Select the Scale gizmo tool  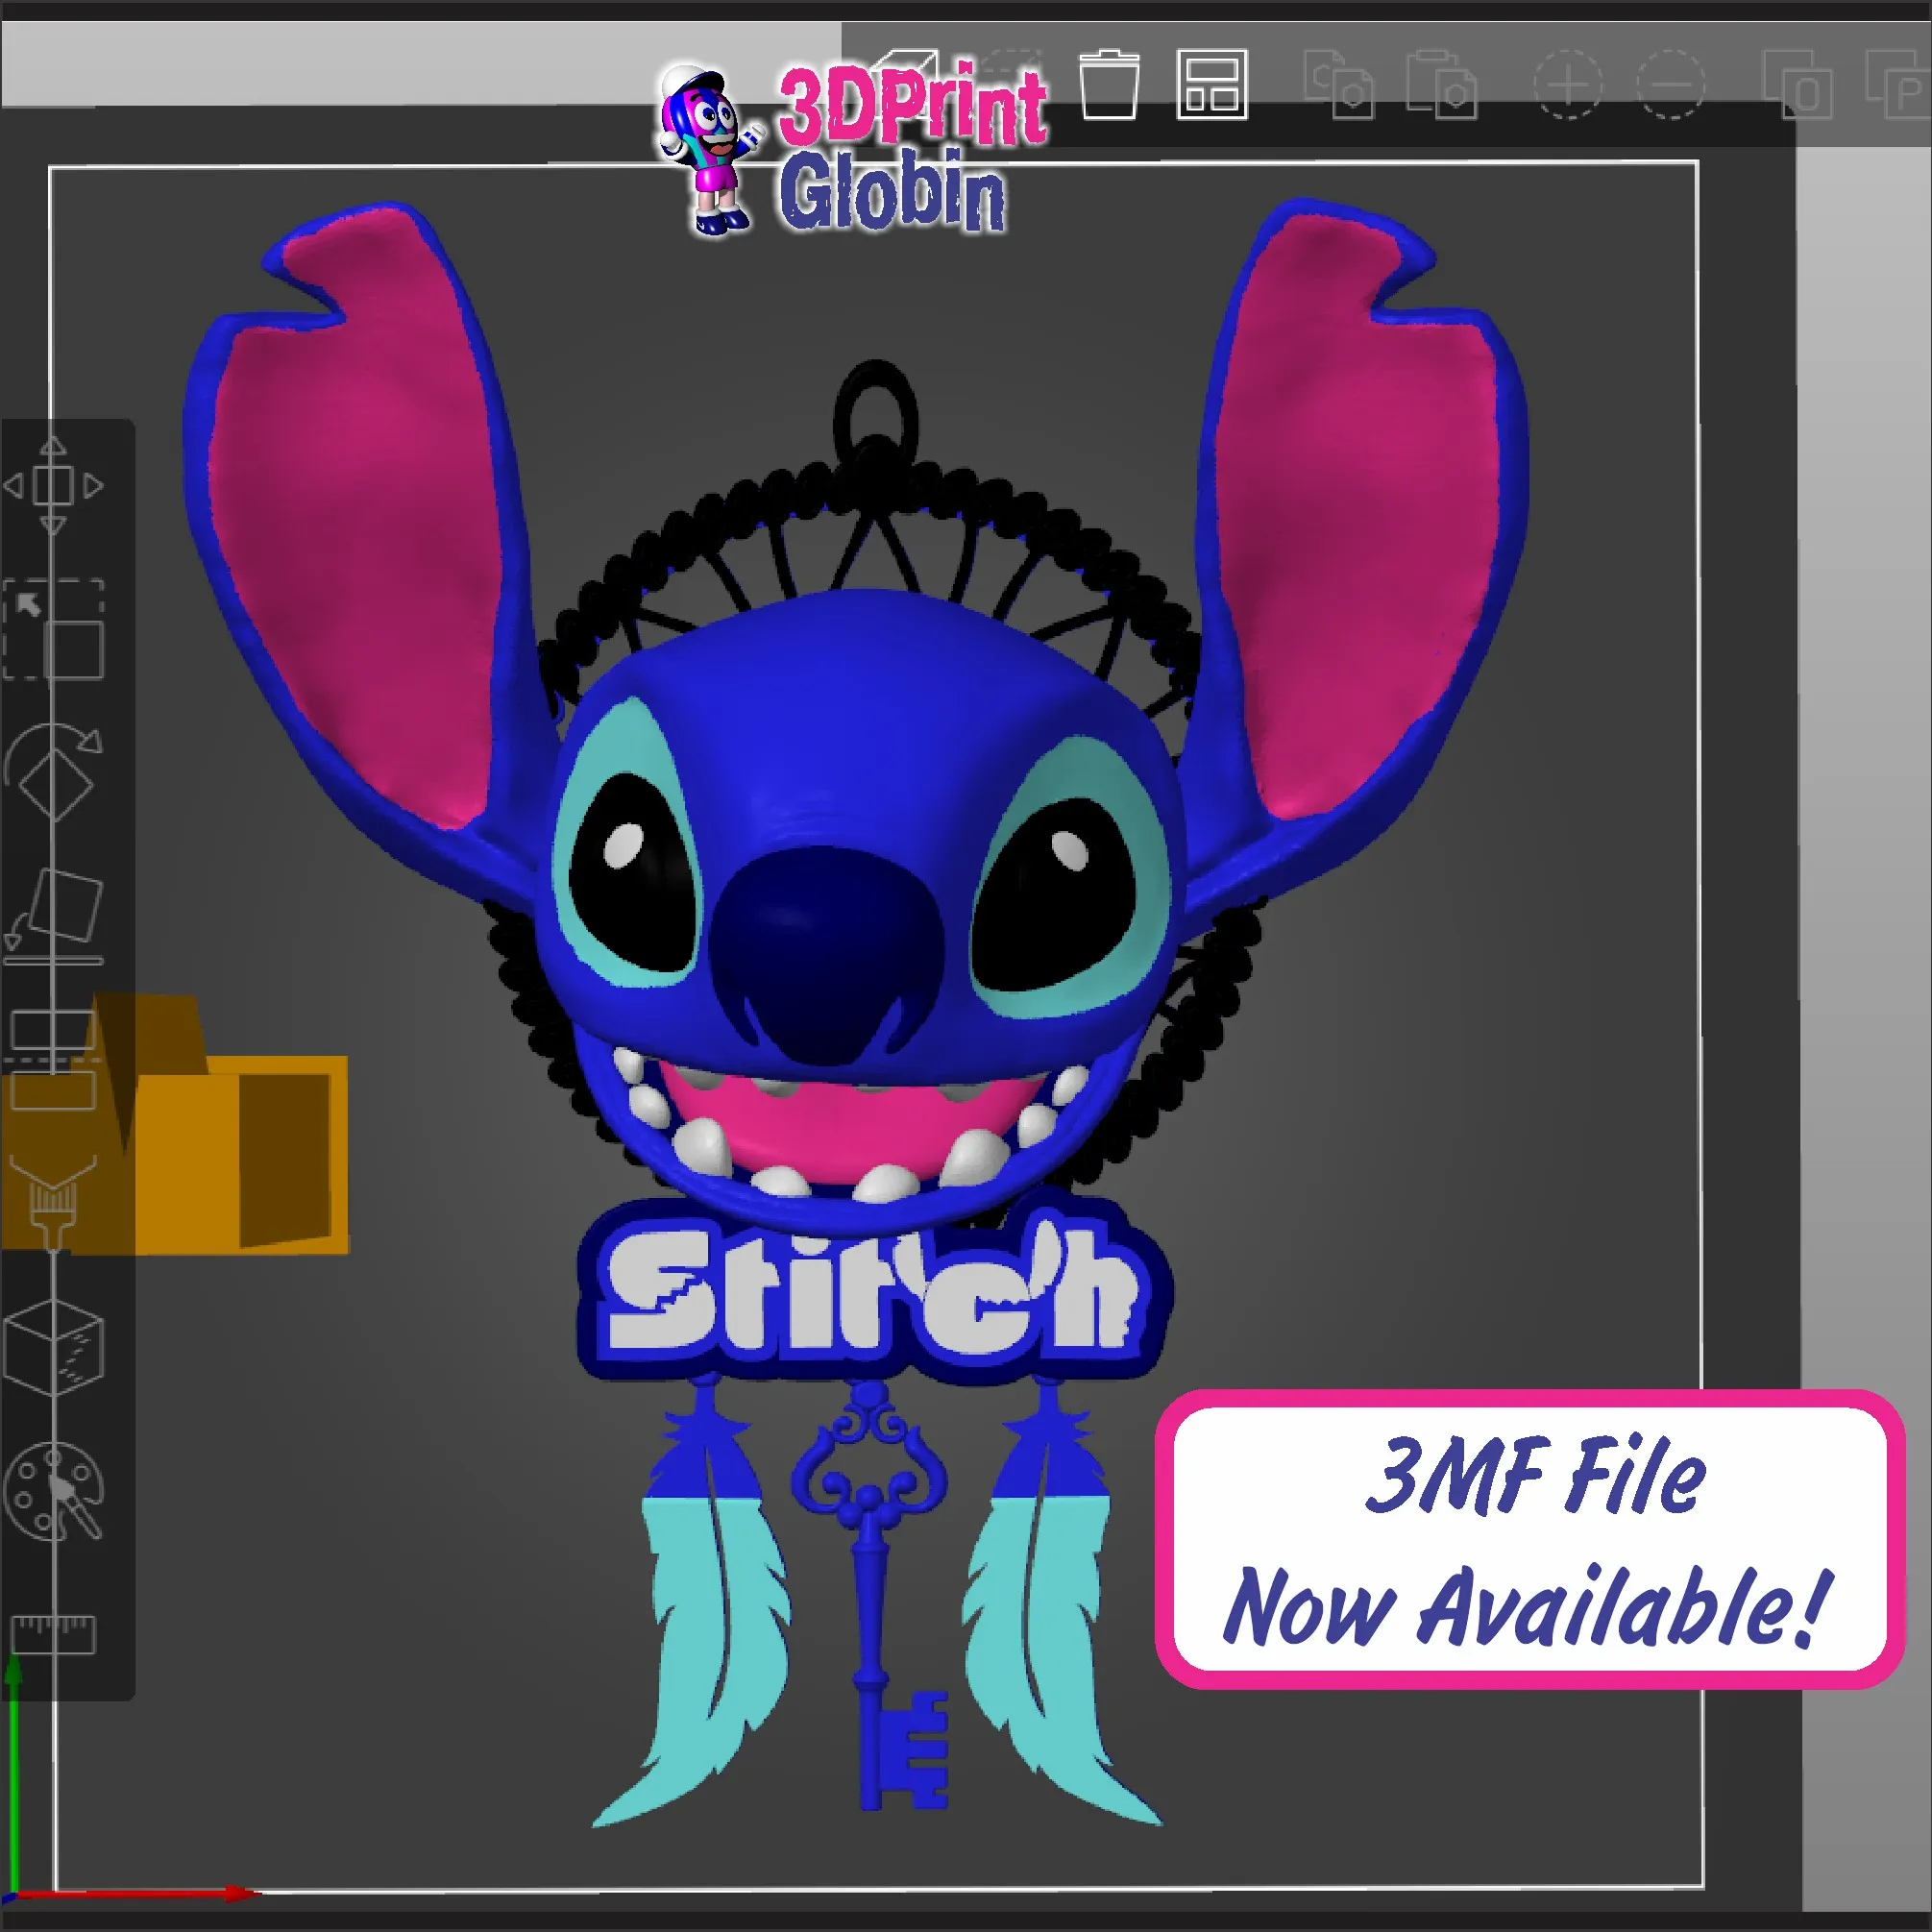[53, 630]
